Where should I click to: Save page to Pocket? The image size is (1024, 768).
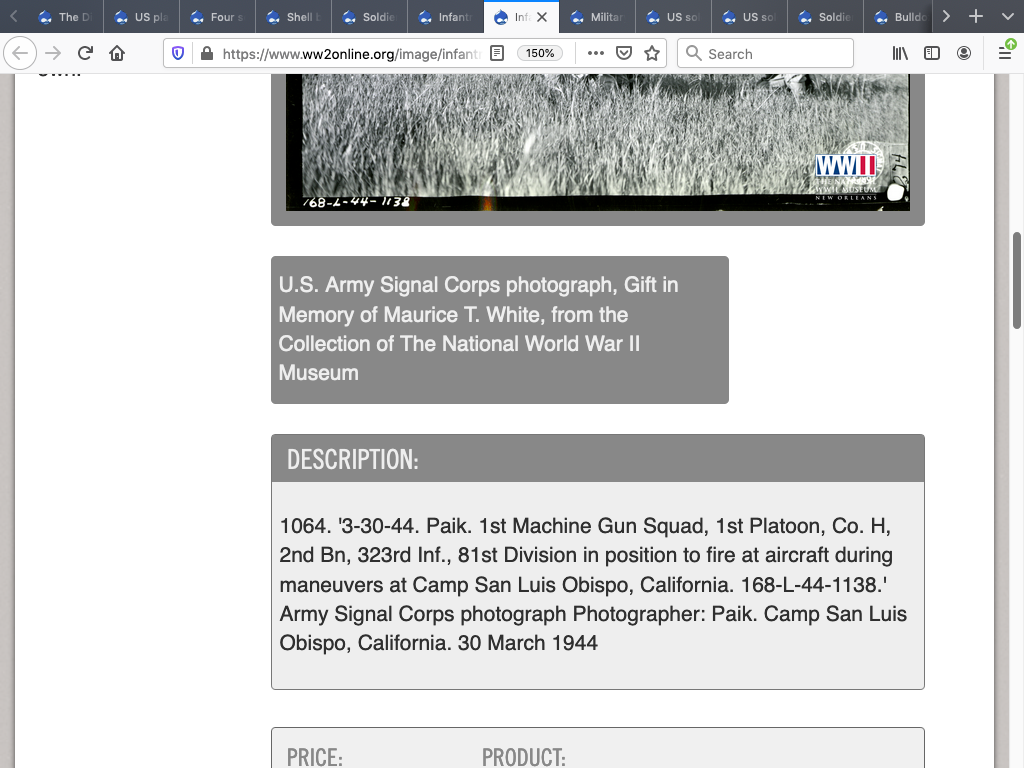[x=624, y=53]
